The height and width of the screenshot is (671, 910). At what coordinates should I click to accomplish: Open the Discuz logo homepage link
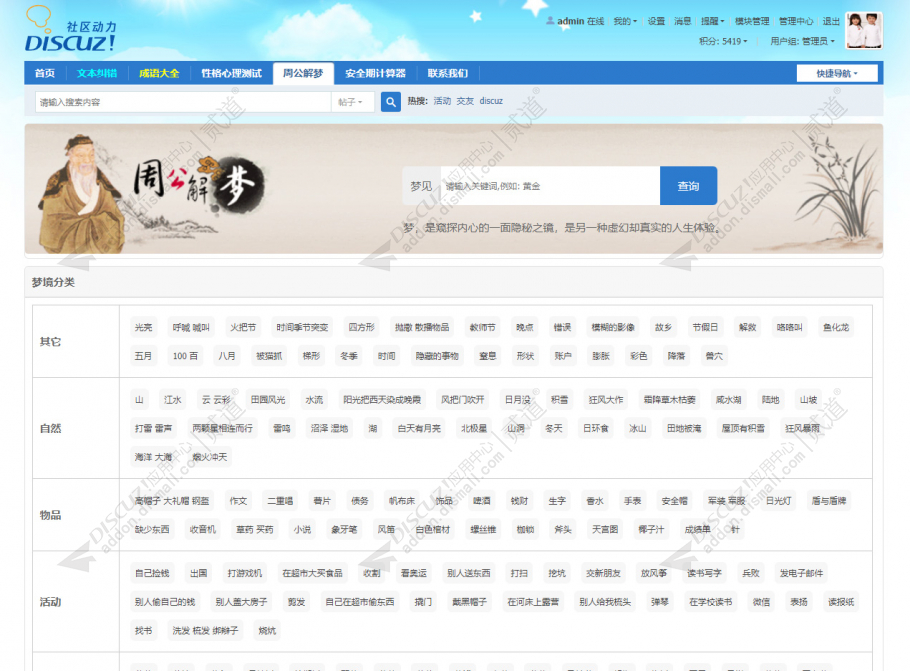pos(70,29)
